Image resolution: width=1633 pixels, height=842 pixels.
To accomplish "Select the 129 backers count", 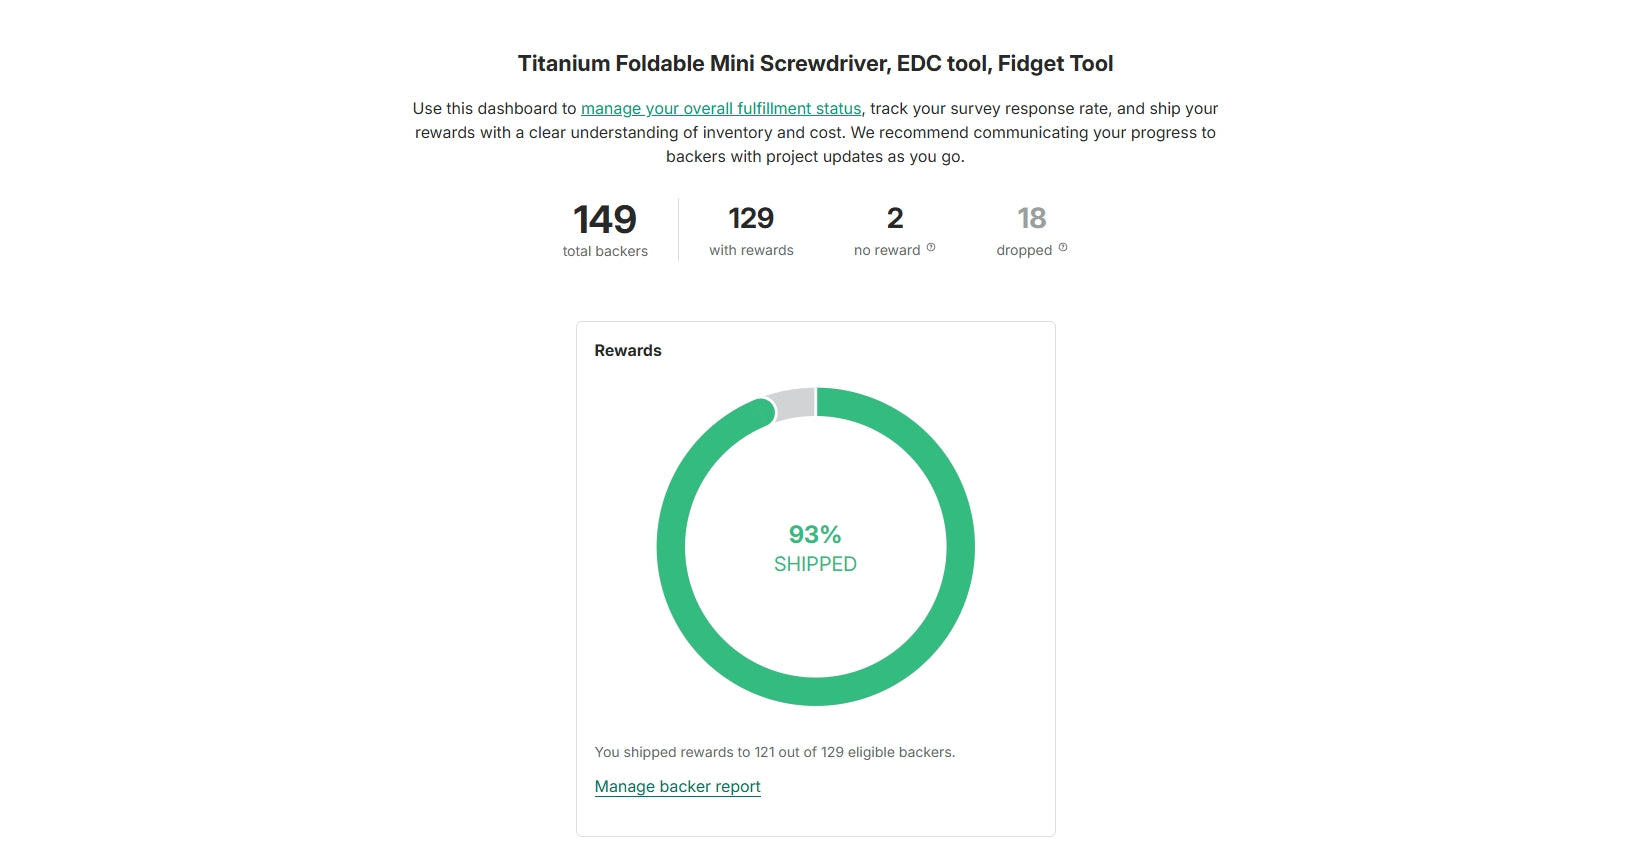I will (x=751, y=218).
